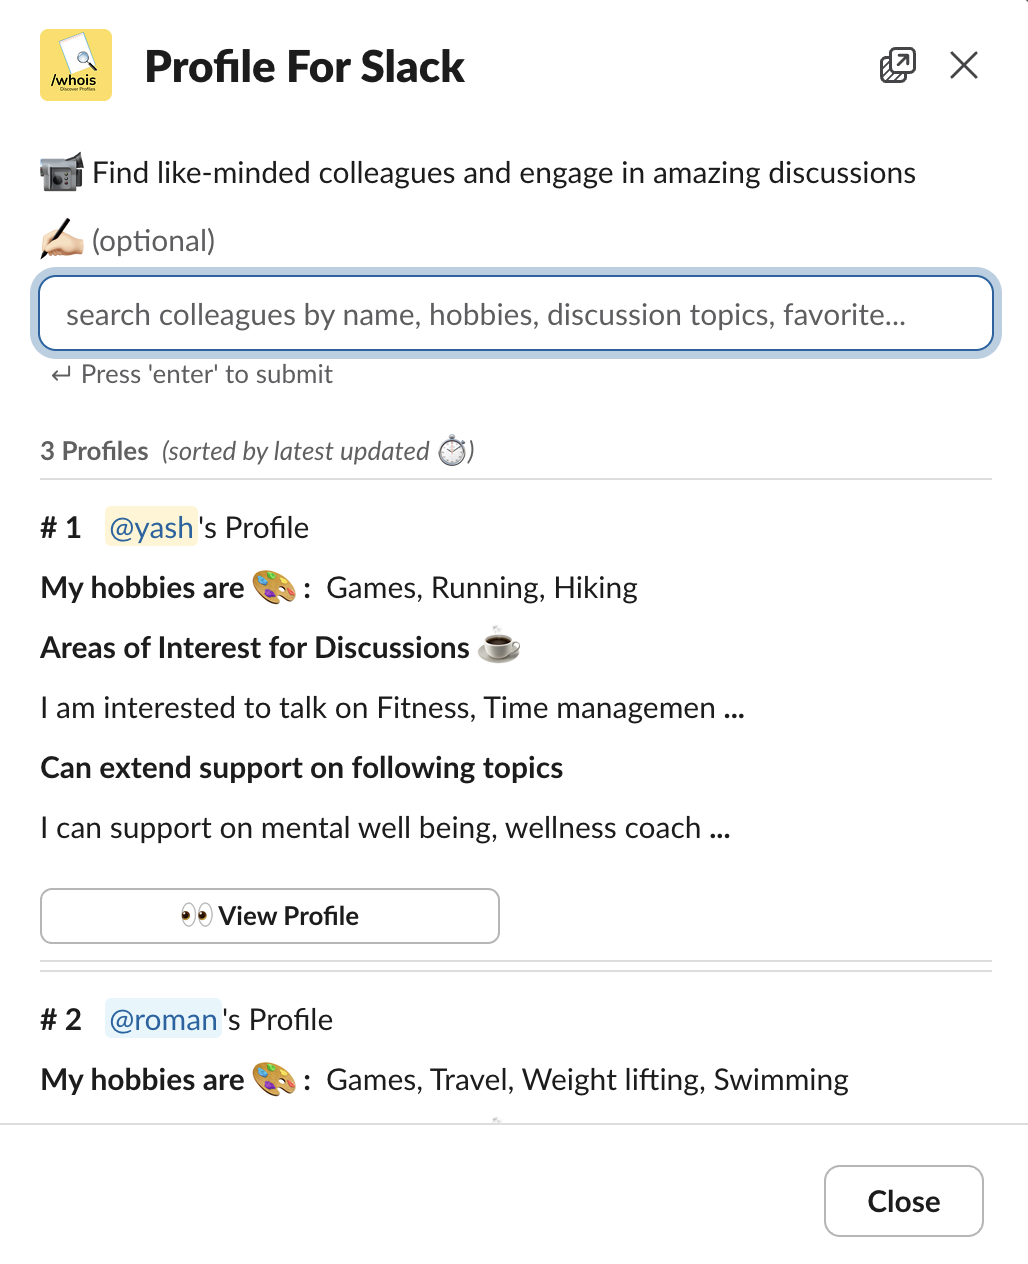The width and height of the screenshot is (1028, 1264).
Task: Click the Close button at the bottom
Action: (x=903, y=1201)
